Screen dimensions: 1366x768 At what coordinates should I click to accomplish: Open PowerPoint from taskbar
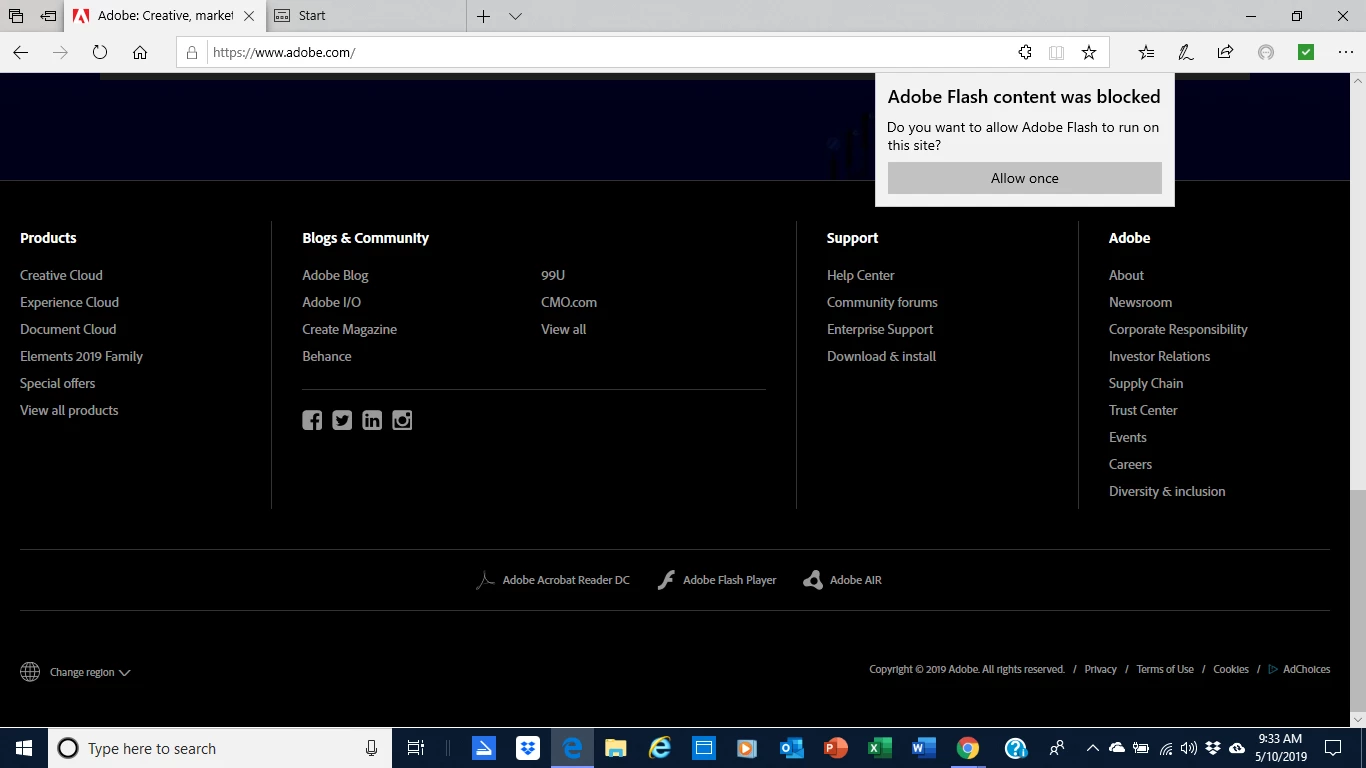coord(836,748)
